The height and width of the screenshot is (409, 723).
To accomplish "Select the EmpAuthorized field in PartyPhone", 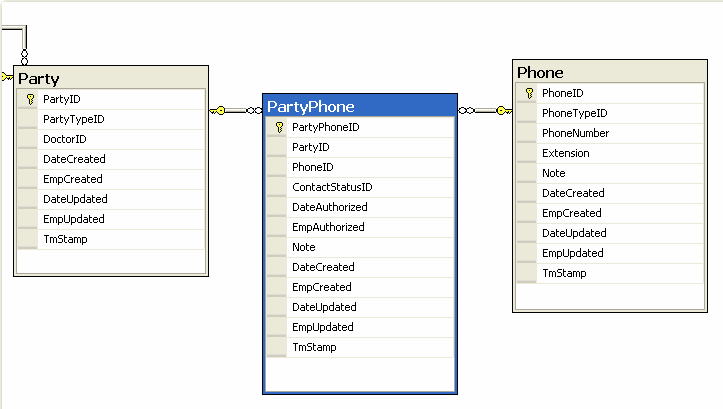I will coord(328,227).
